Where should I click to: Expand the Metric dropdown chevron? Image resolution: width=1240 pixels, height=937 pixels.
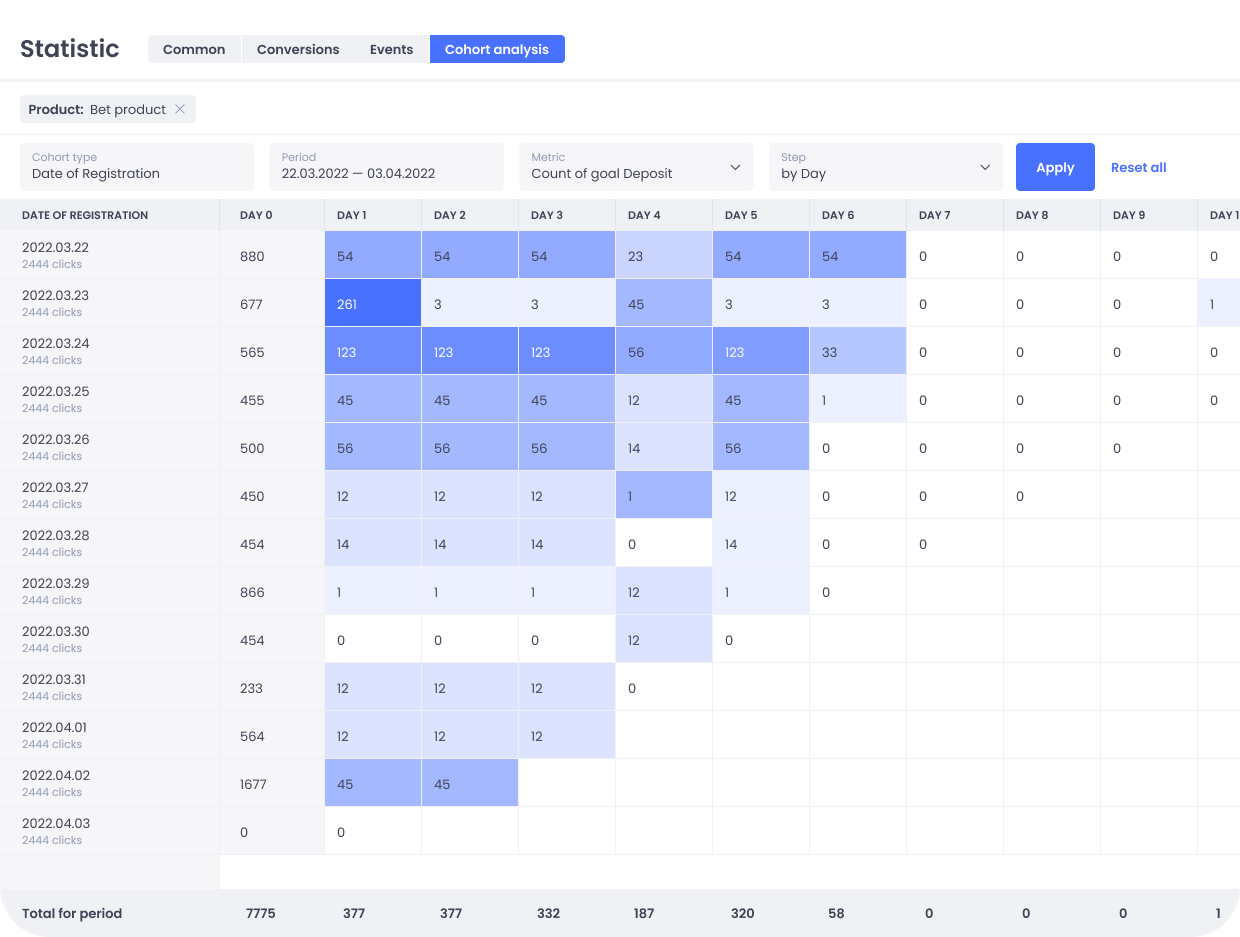pyautogui.click(x=735, y=167)
